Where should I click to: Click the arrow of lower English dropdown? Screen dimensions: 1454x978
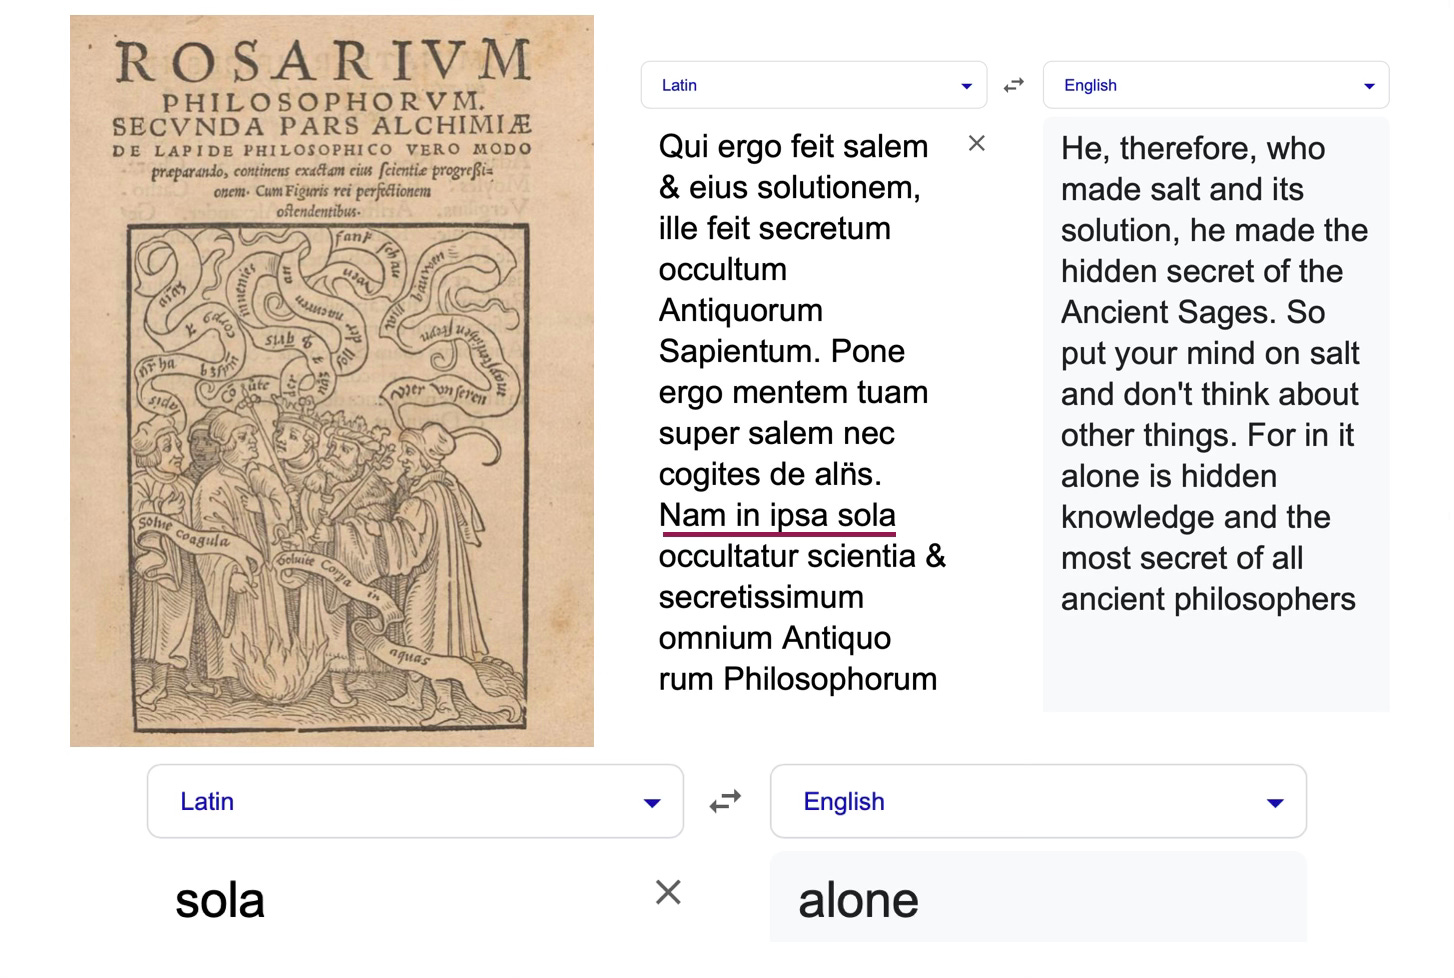(x=1275, y=802)
